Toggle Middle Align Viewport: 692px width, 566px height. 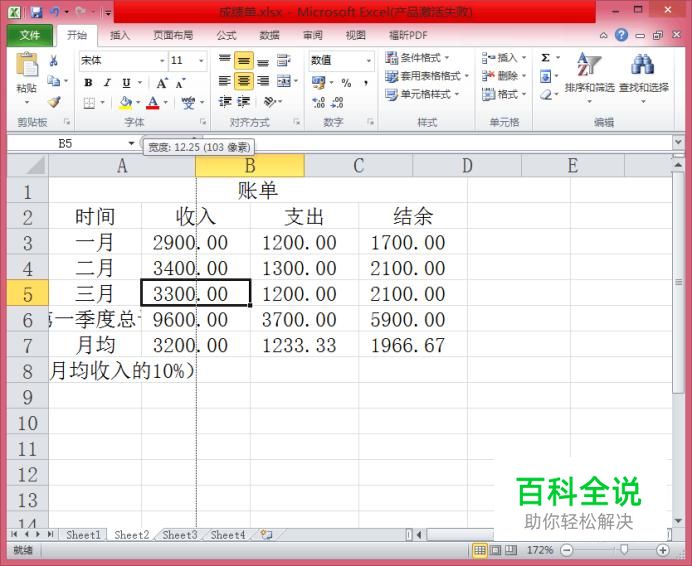(x=244, y=60)
